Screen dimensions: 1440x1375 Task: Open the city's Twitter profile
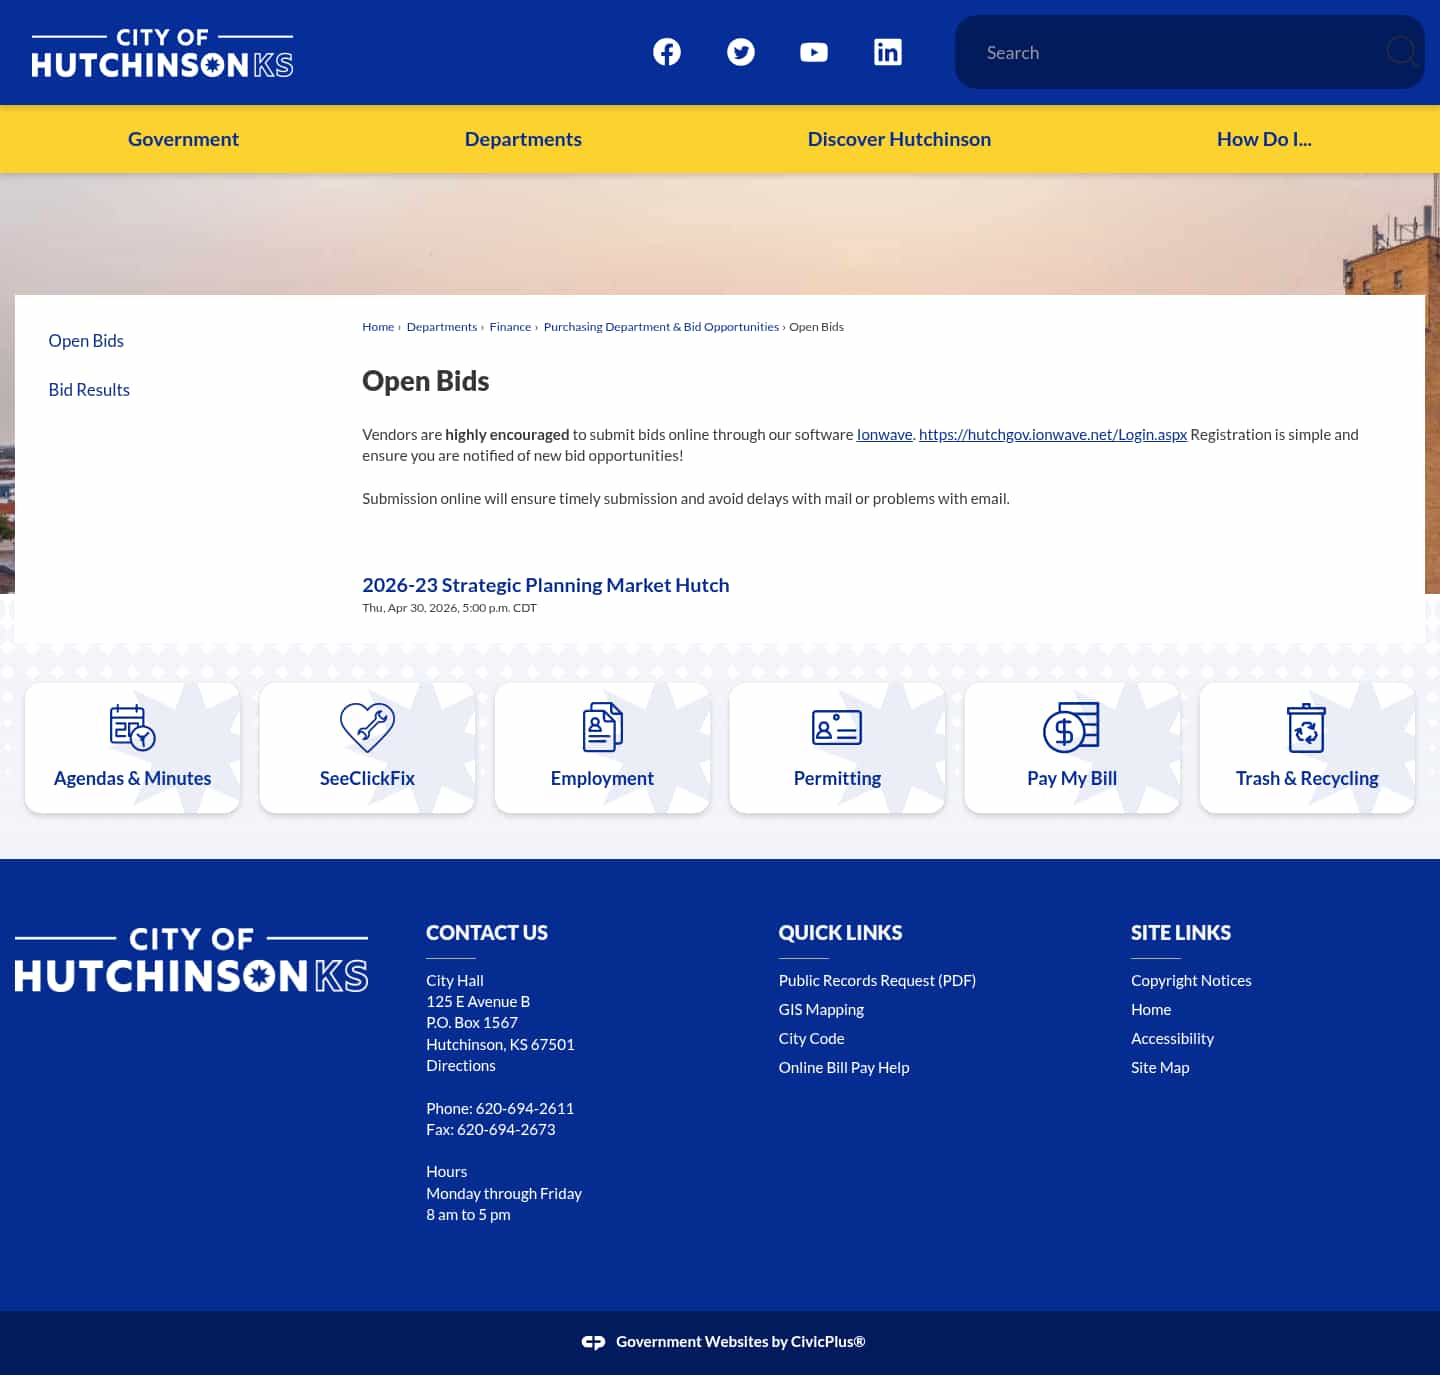point(741,52)
